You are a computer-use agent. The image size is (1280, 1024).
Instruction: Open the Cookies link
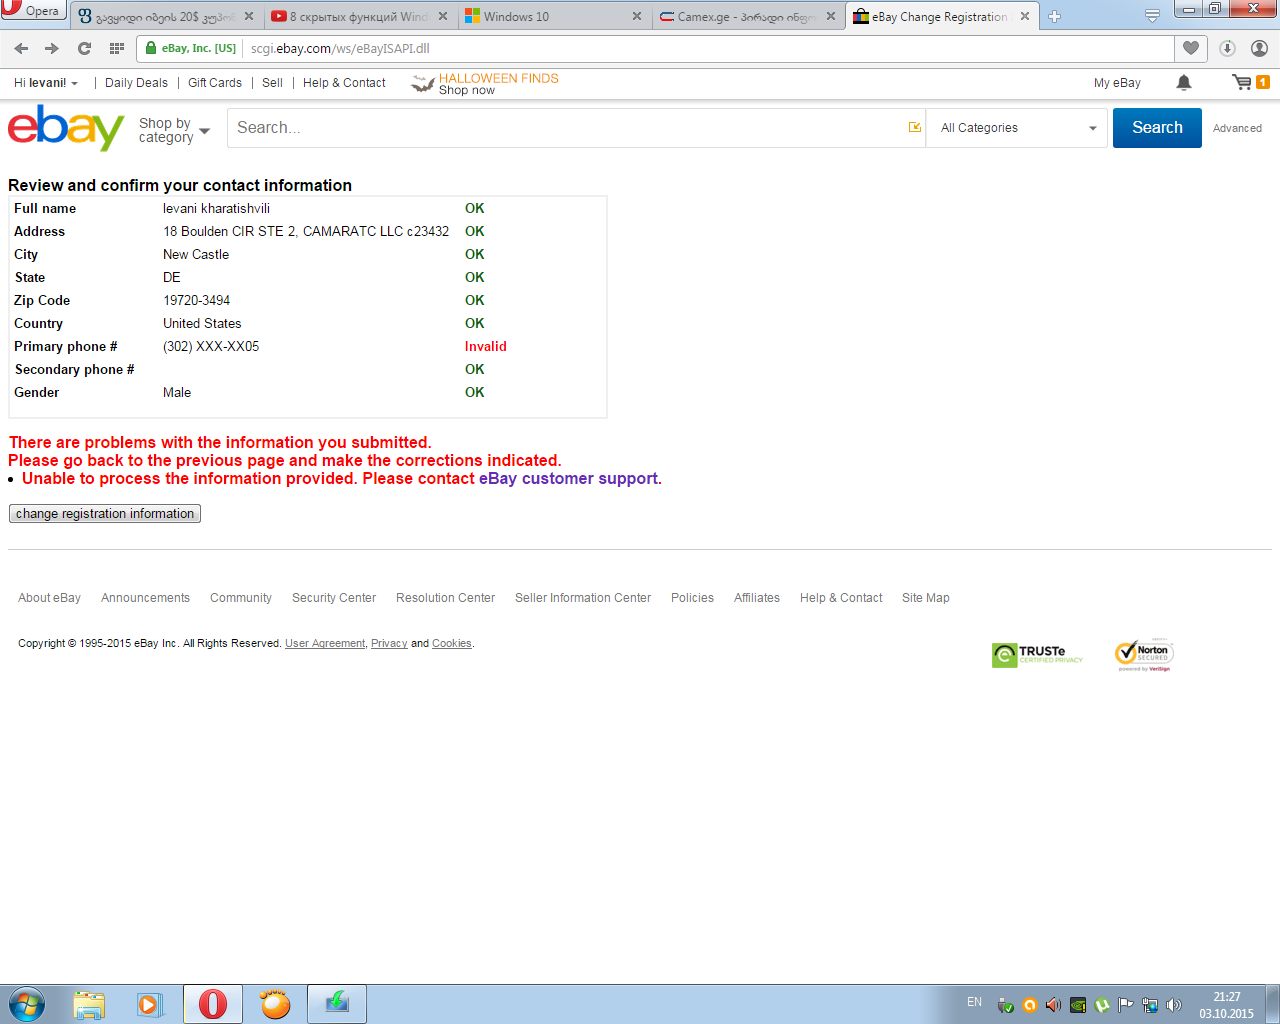pyautogui.click(x=452, y=644)
